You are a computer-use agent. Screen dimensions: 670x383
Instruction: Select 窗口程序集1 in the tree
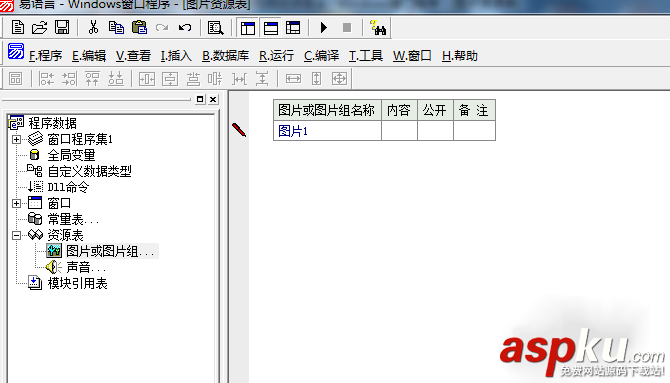80,139
